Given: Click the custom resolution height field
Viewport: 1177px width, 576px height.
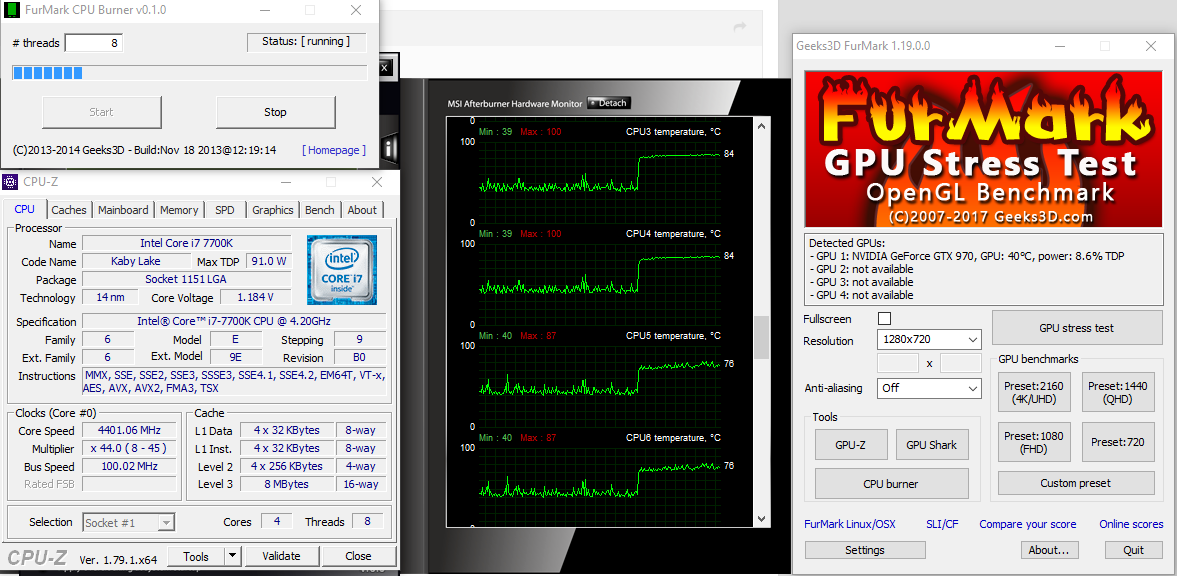Looking at the screenshot, I should [x=961, y=363].
